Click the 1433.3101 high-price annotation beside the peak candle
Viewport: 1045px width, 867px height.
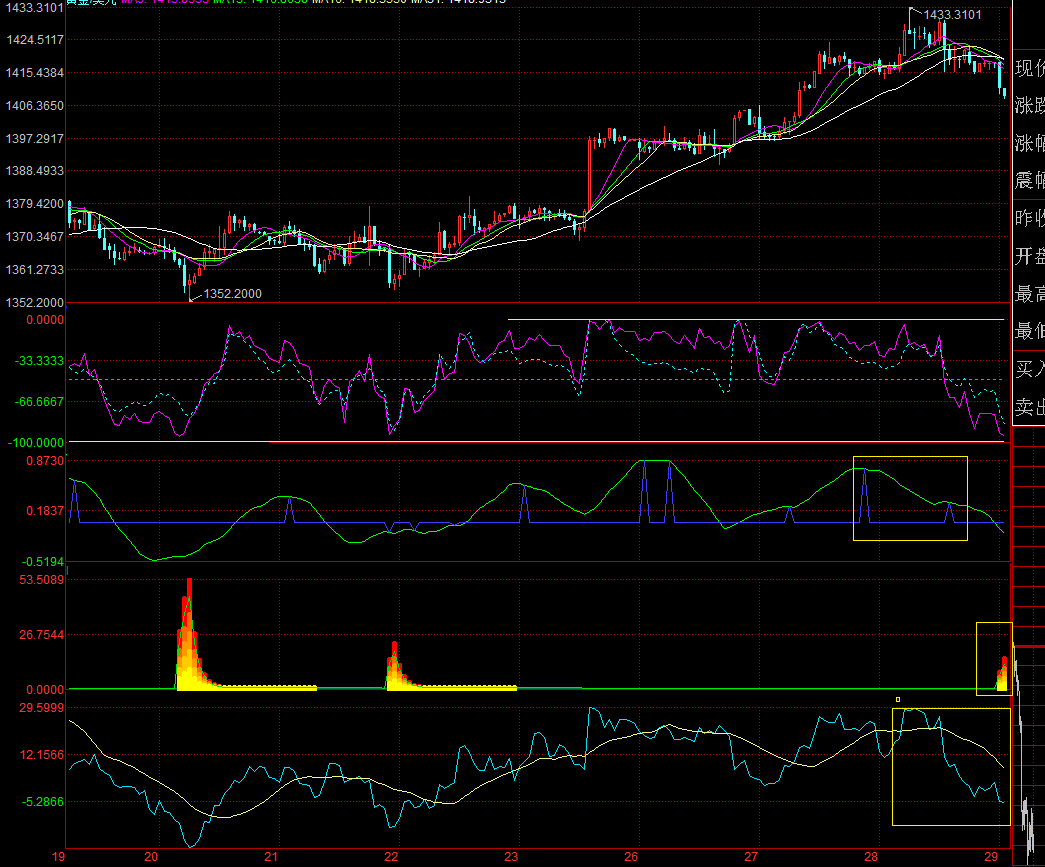(952, 15)
